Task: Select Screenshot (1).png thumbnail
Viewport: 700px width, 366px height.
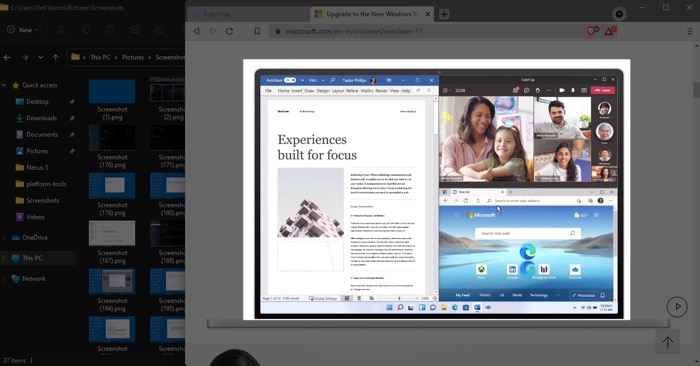Action: 112,92
